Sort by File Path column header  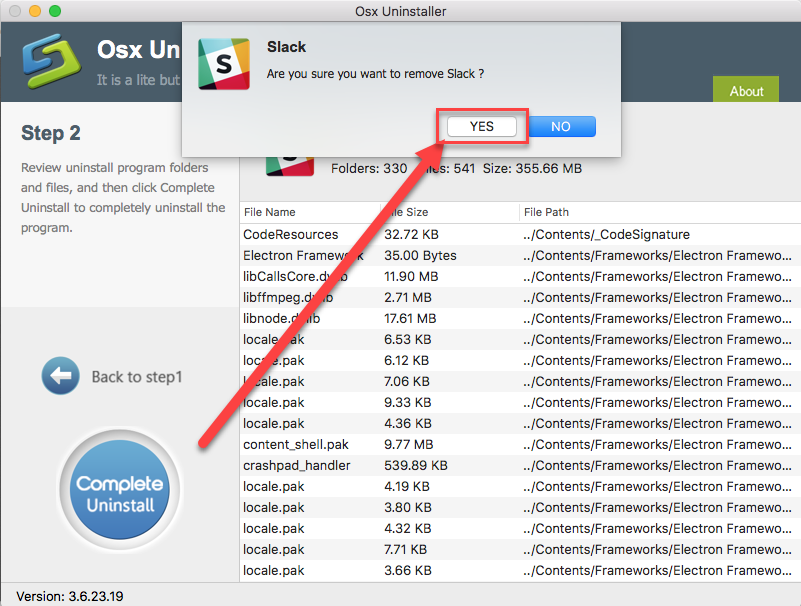(546, 212)
